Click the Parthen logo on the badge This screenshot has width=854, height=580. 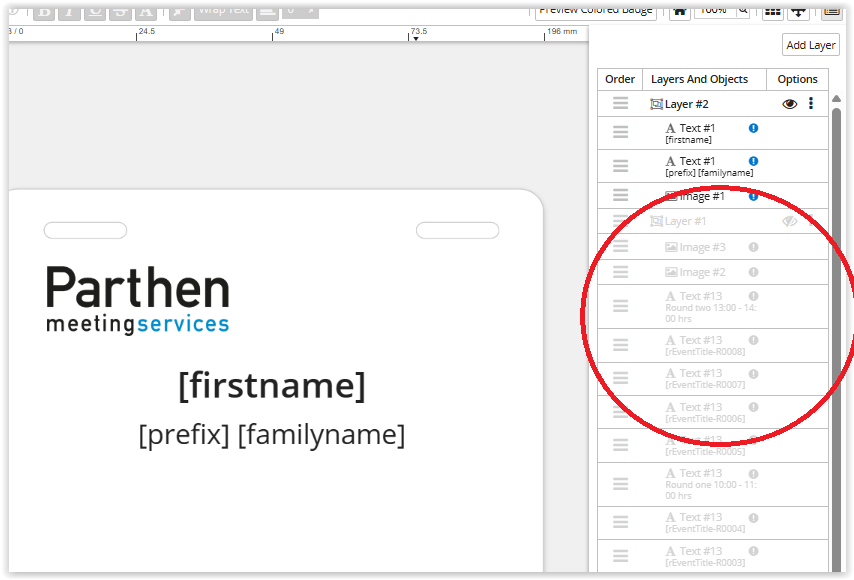click(x=138, y=299)
